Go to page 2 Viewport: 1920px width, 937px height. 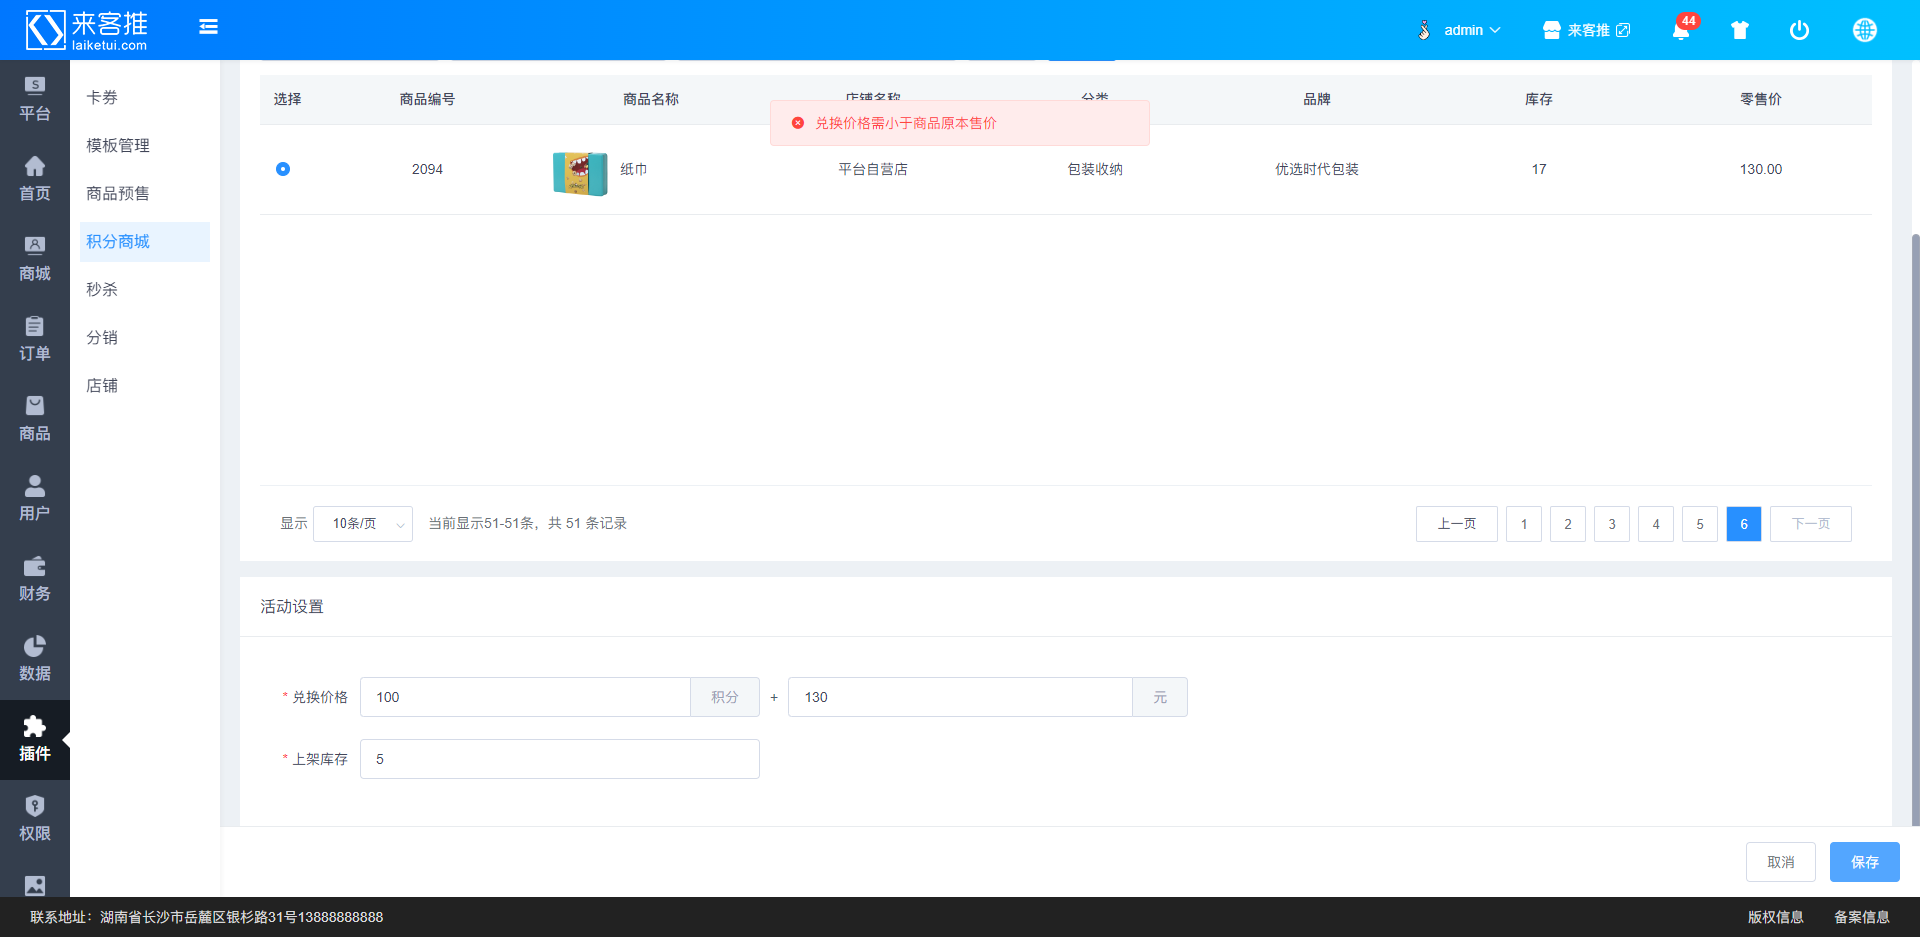(x=1568, y=524)
